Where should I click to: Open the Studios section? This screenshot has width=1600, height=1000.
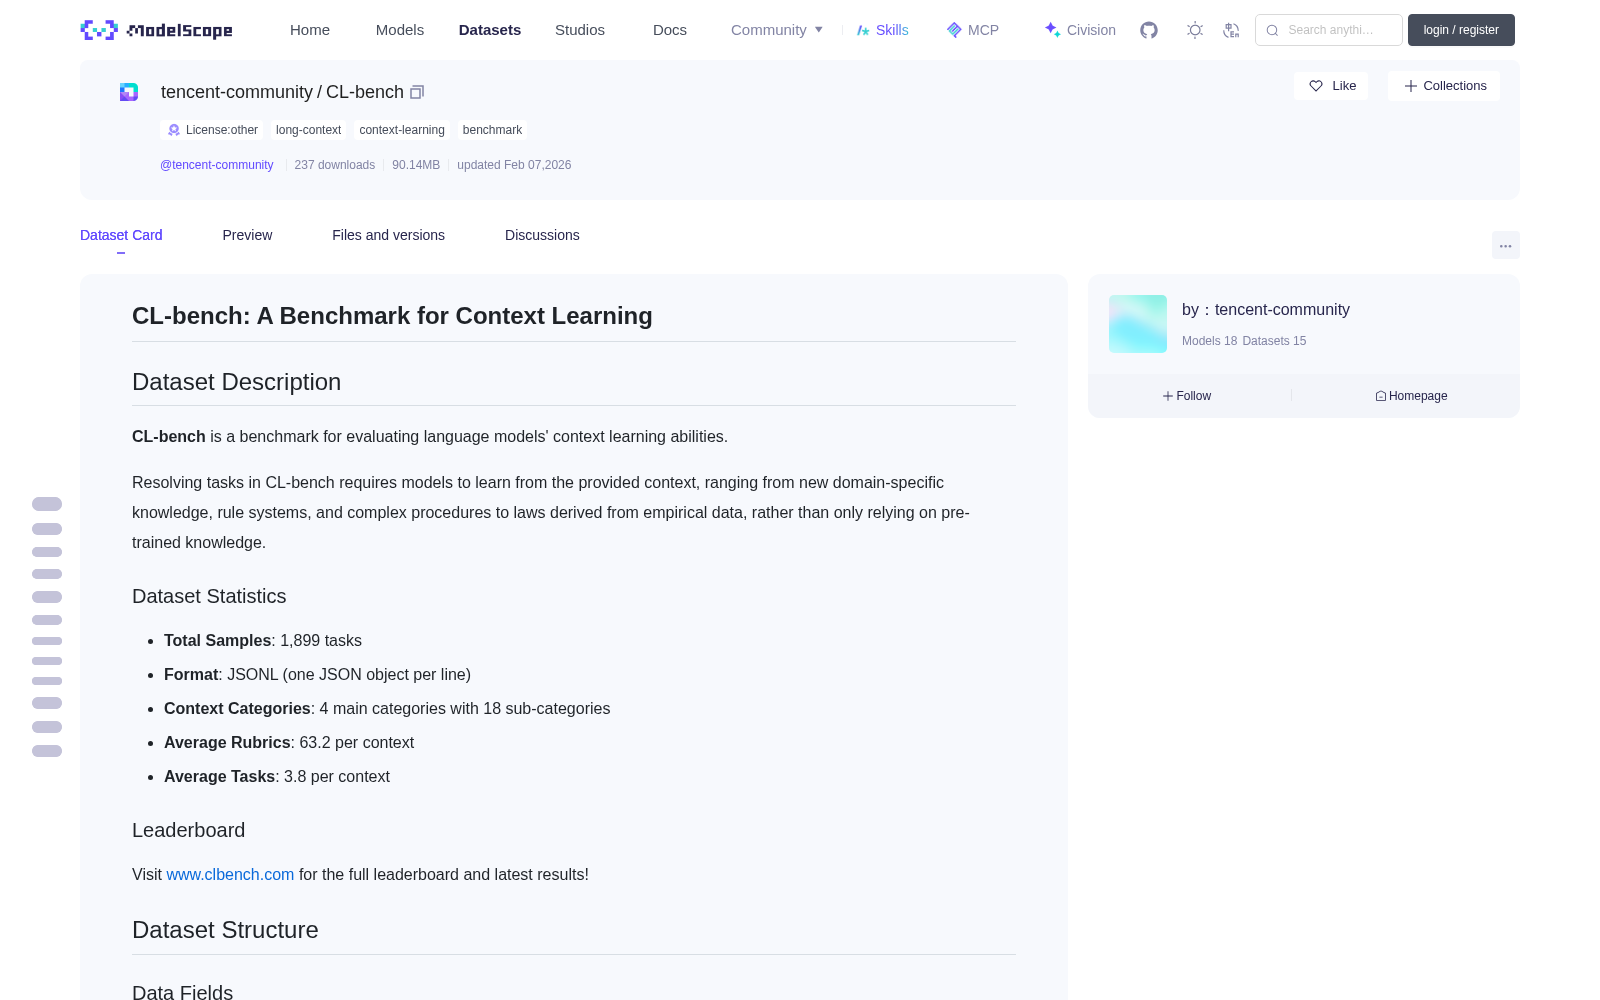click(580, 30)
